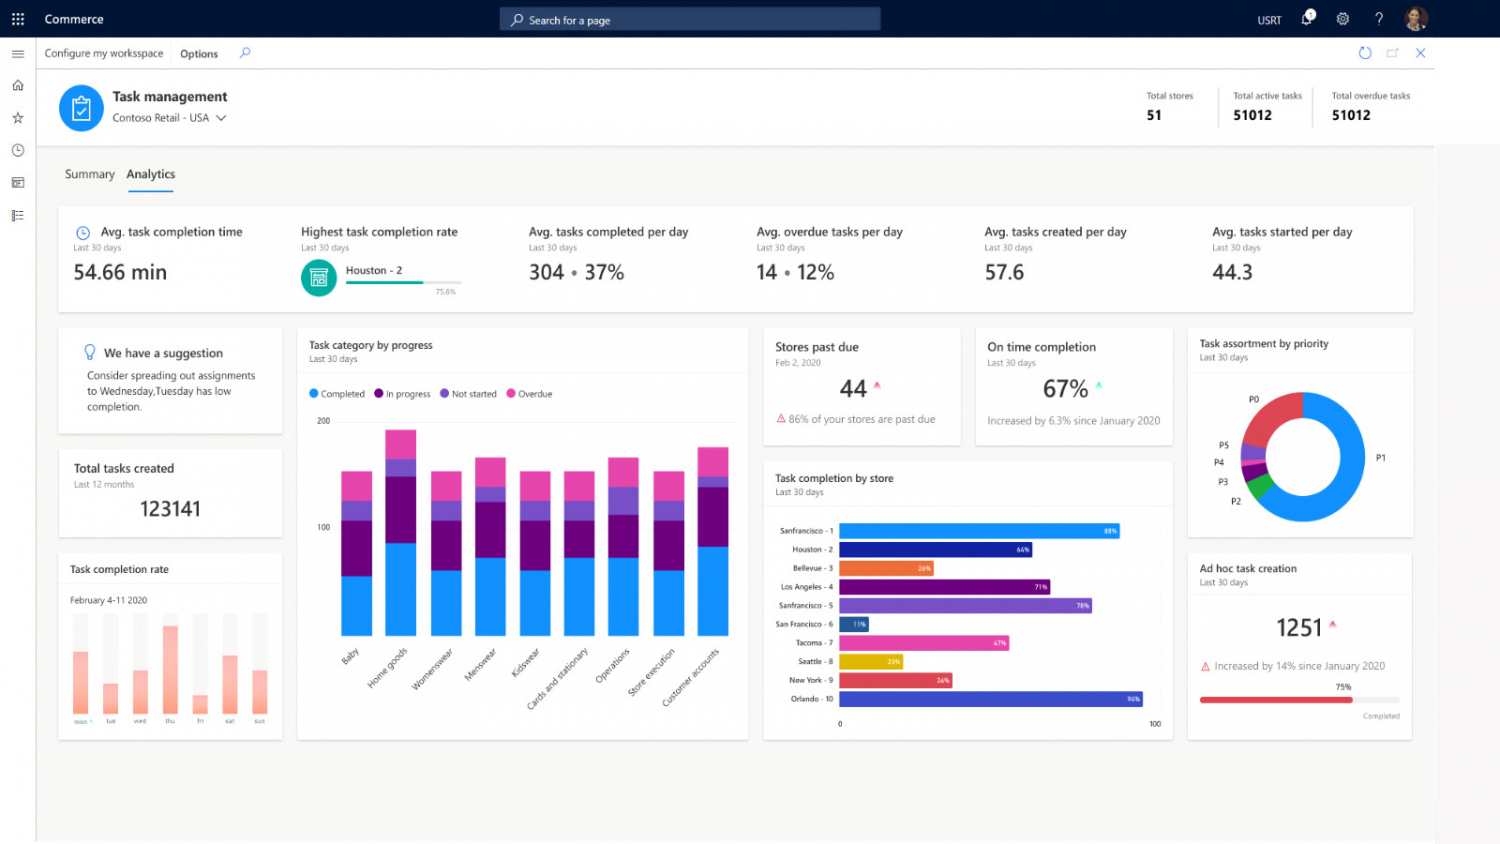Click the Ad hoc 75% completed progress bar
This screenshot has width=1500, height=844.
[1299, 700]
